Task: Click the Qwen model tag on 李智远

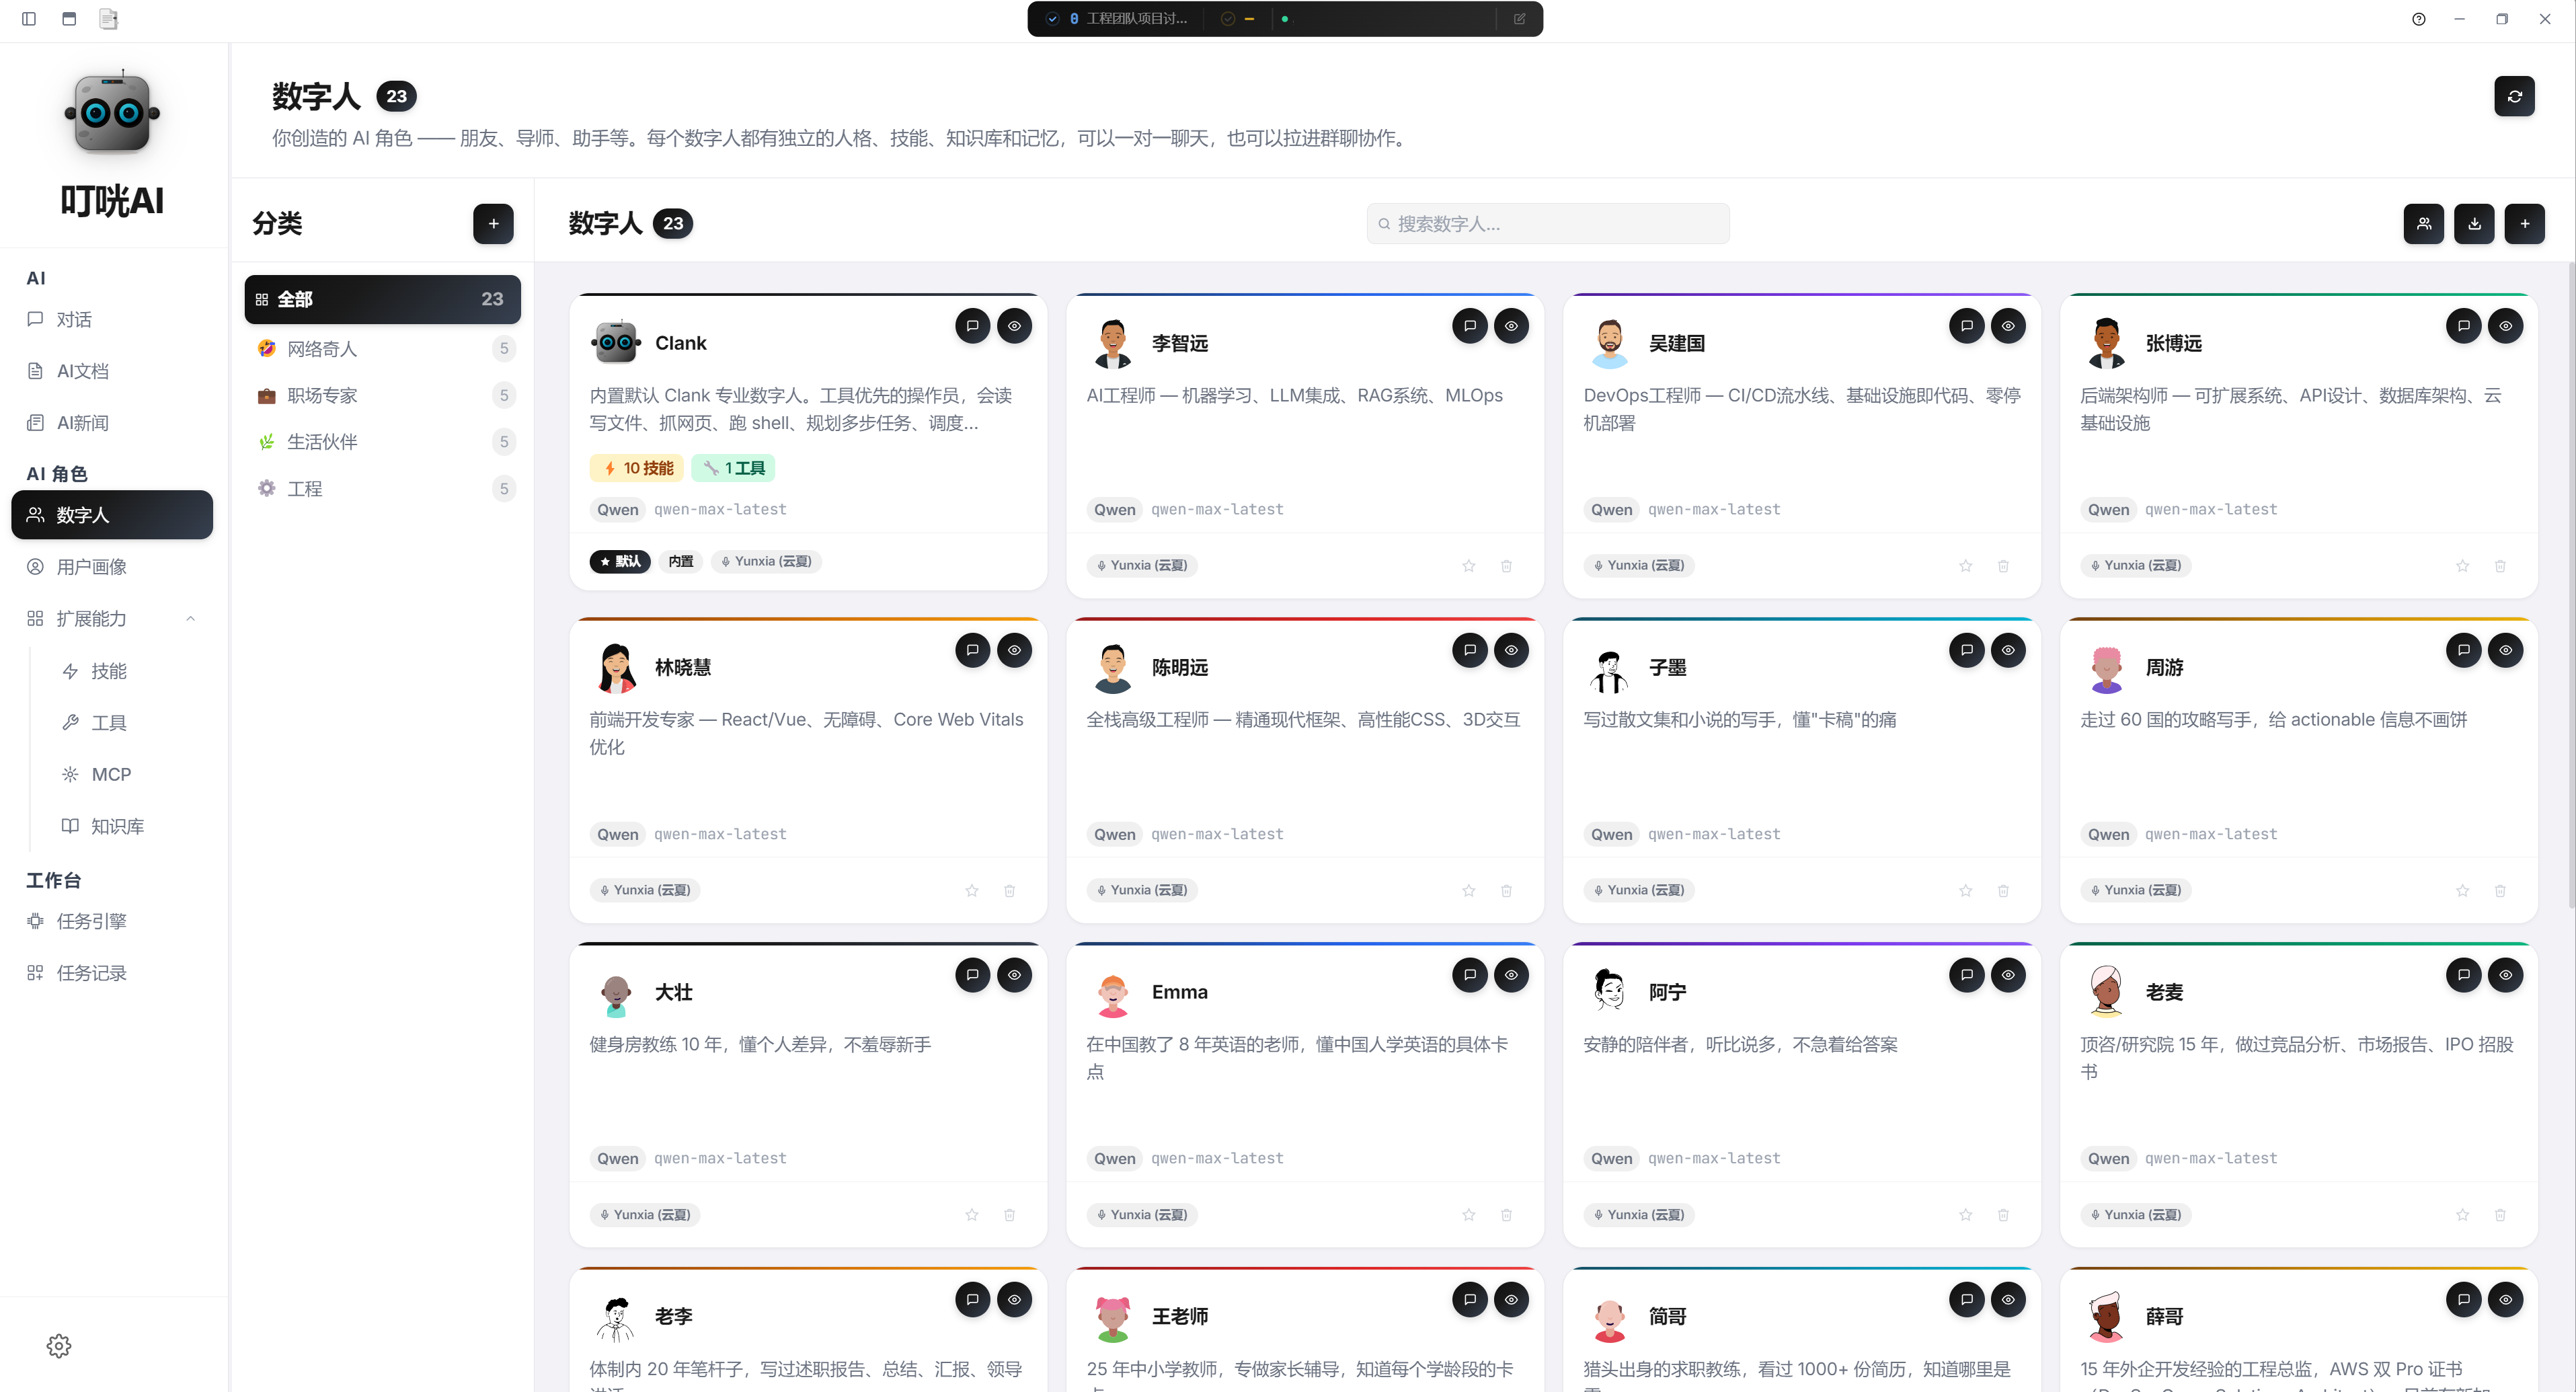Action: click(x=1114, y=510)
